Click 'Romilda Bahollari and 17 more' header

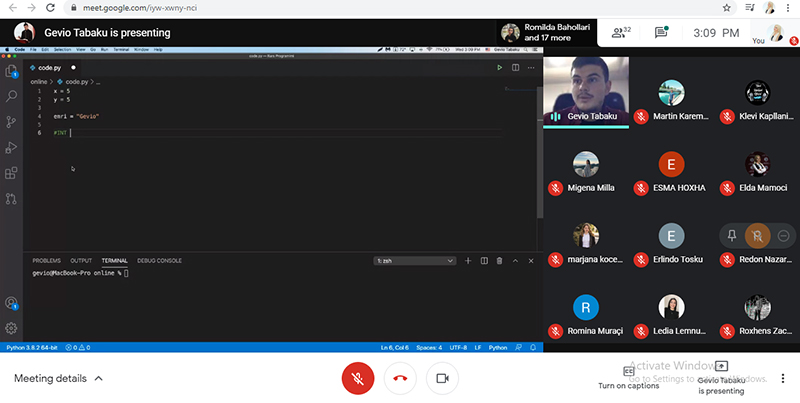coord(546,33)
